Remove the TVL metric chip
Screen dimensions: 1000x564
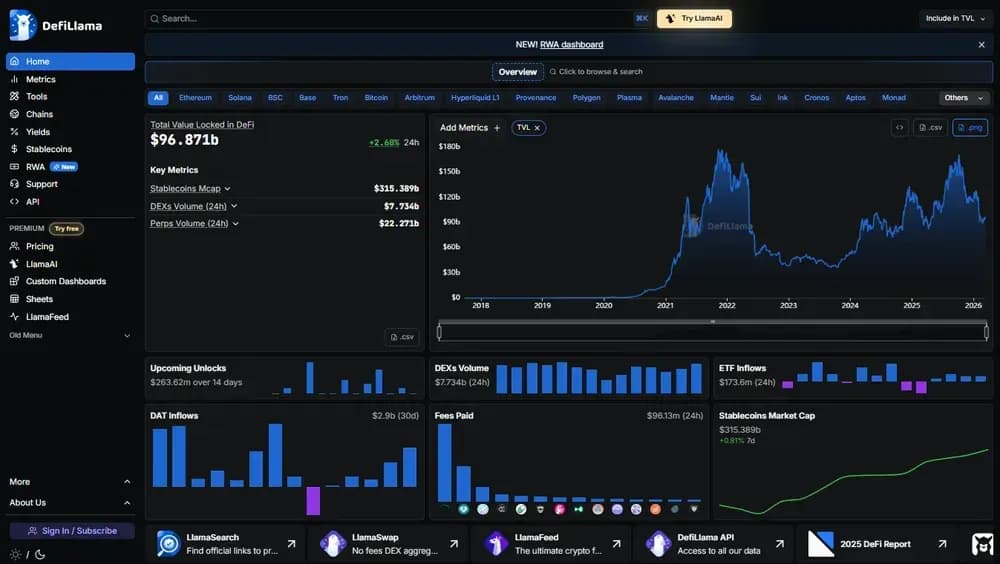pyautogui.click(x=537, y=128)
